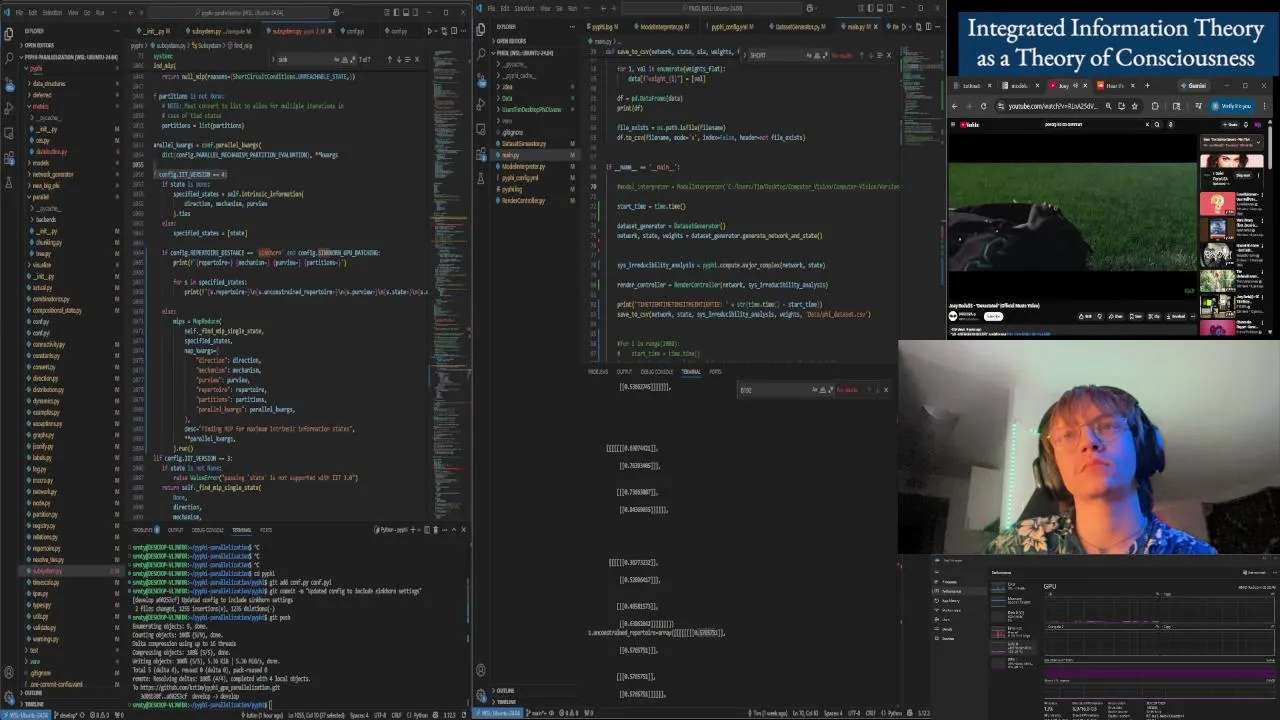Switch to DEBUG CONSOLE tab in right panel
The height and width of the screenshot is (720, 1280).
(x=657, y=372)
